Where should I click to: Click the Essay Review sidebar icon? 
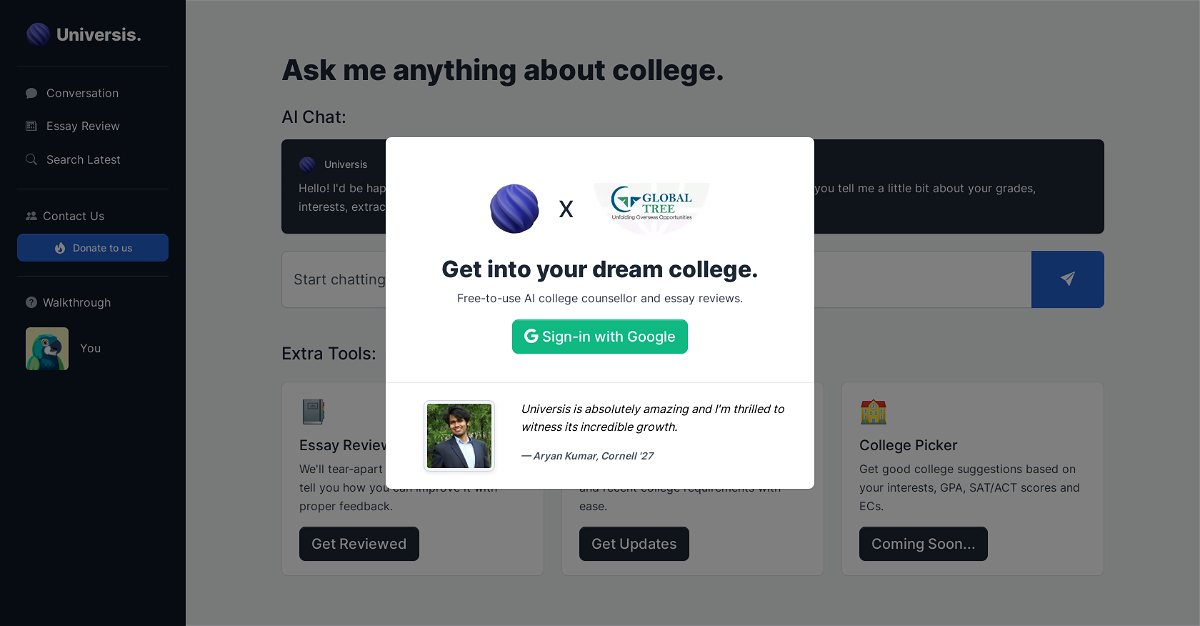click(x=32, y=126)
